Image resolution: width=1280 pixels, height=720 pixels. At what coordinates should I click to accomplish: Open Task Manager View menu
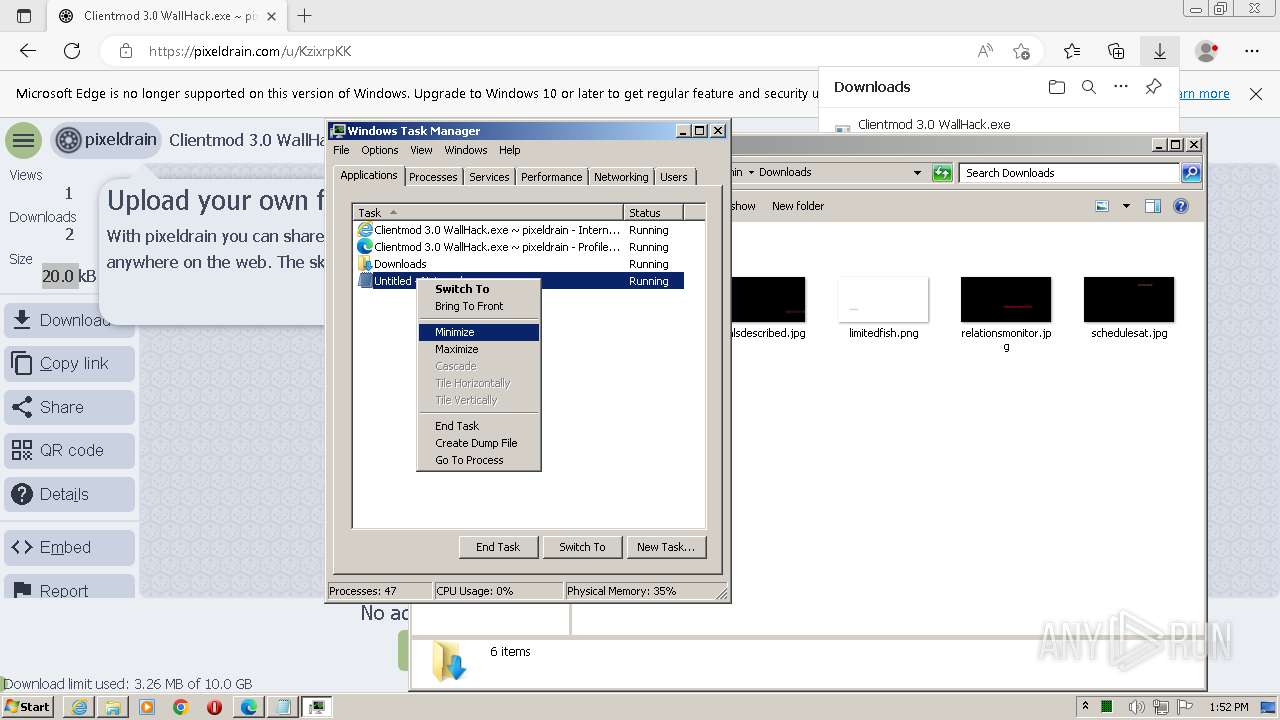point(421,150)
